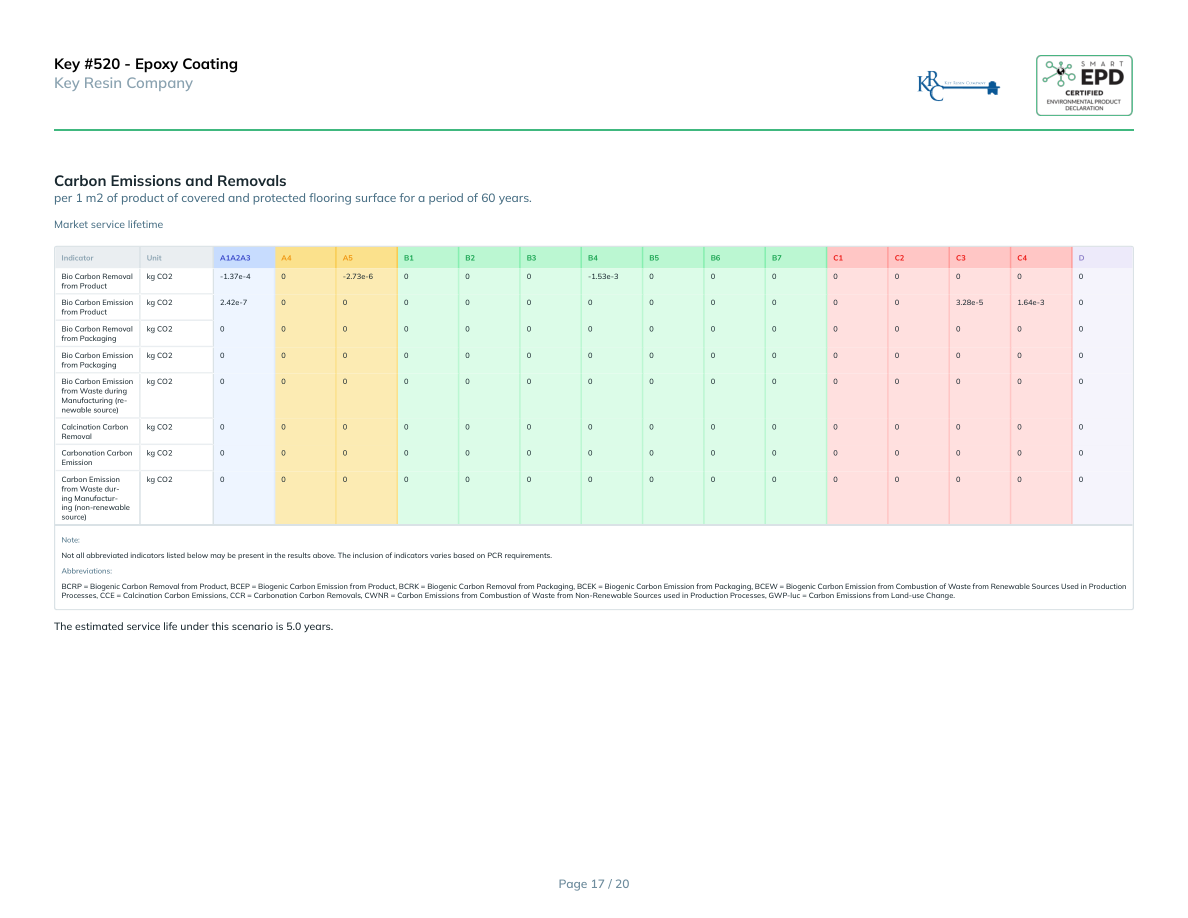
Task: Select the orange A4 column header
Action: click(x=286, y=258)
